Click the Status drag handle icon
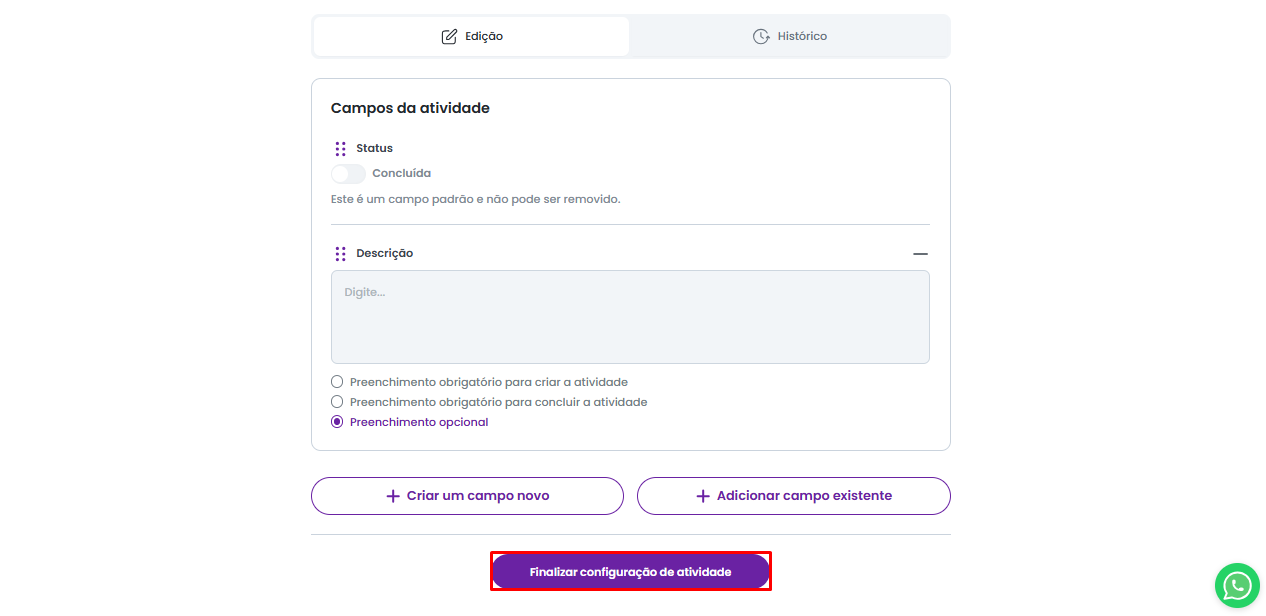 click(341, 148)
